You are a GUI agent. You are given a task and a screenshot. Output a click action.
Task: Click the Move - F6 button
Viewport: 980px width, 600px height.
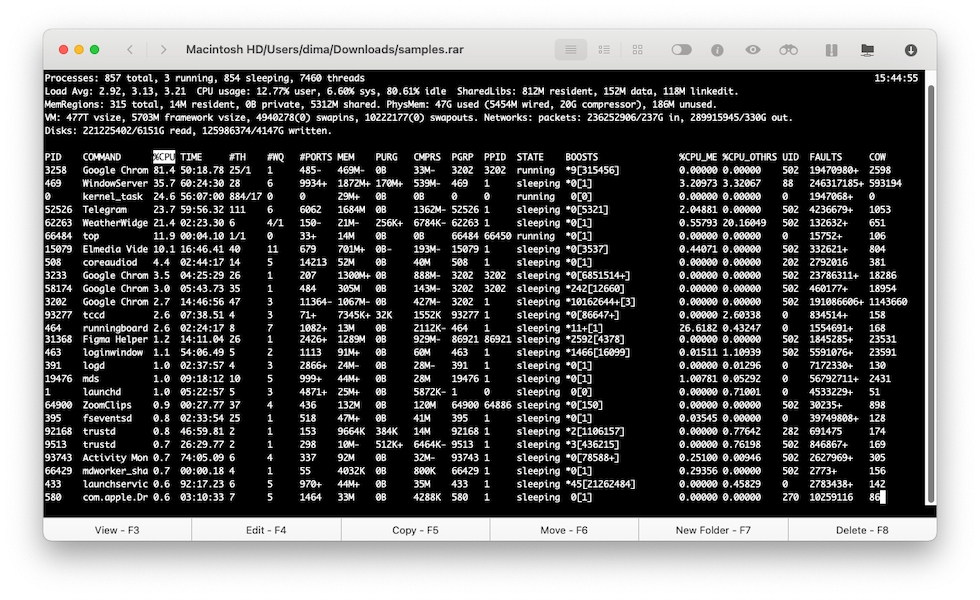tap(564, 530)
